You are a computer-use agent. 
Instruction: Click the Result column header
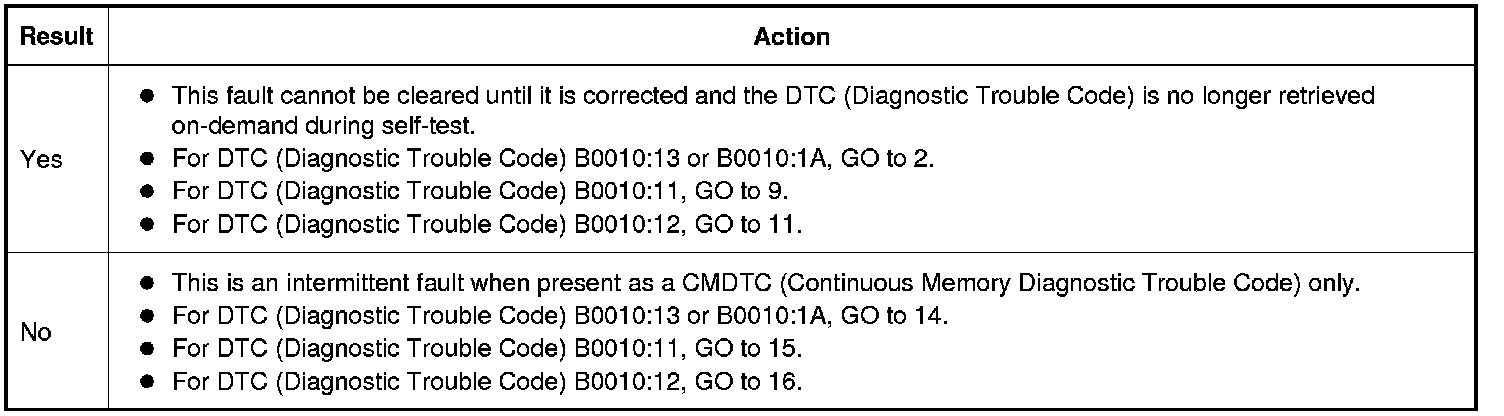[57, 37]
